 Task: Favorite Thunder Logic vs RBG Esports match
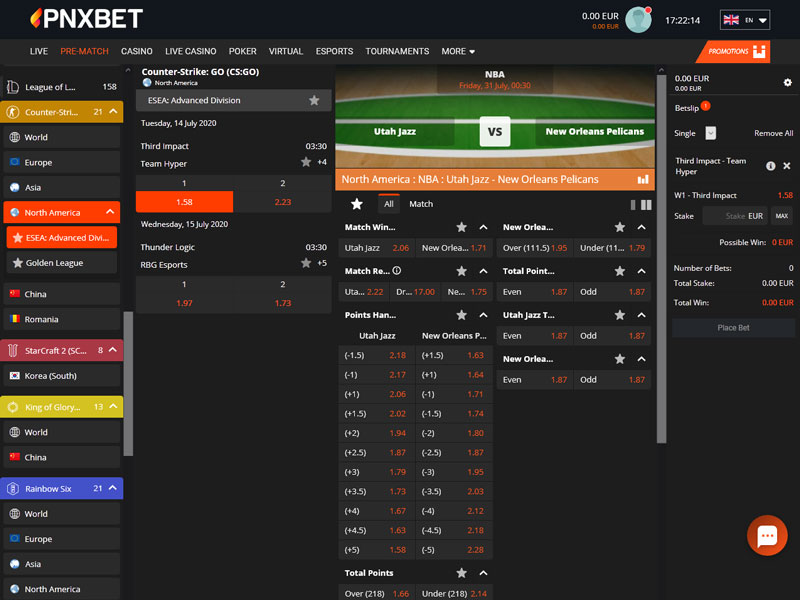(x=306, y=263)
